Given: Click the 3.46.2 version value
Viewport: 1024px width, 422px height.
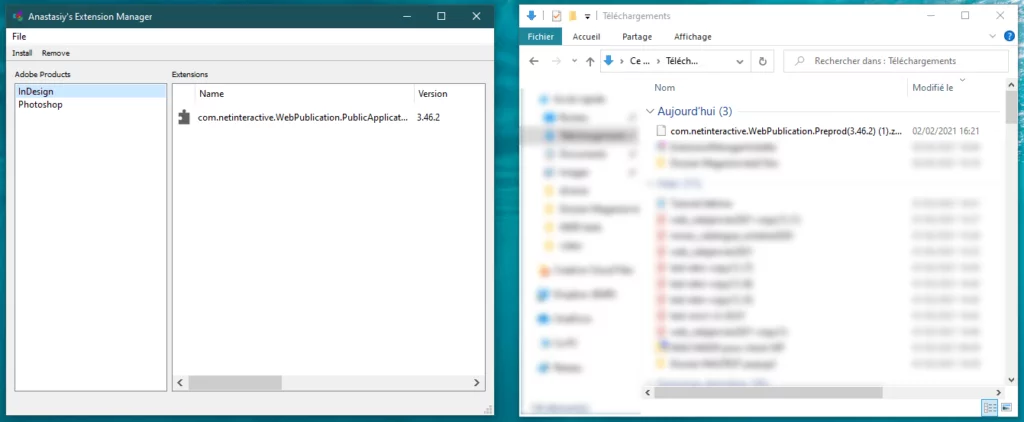Looking at the screenshot, I should pyautogui.click(x=428, y=118).
